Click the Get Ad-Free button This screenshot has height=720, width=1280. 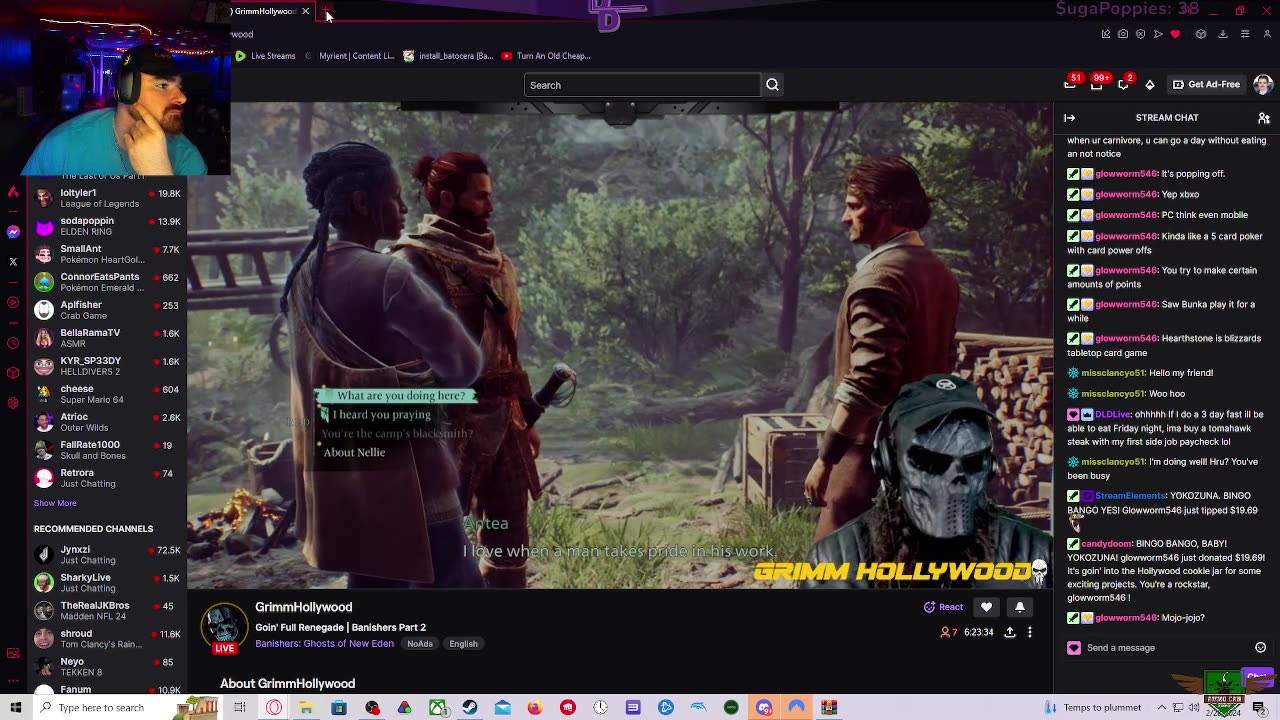click(1206, 85)
